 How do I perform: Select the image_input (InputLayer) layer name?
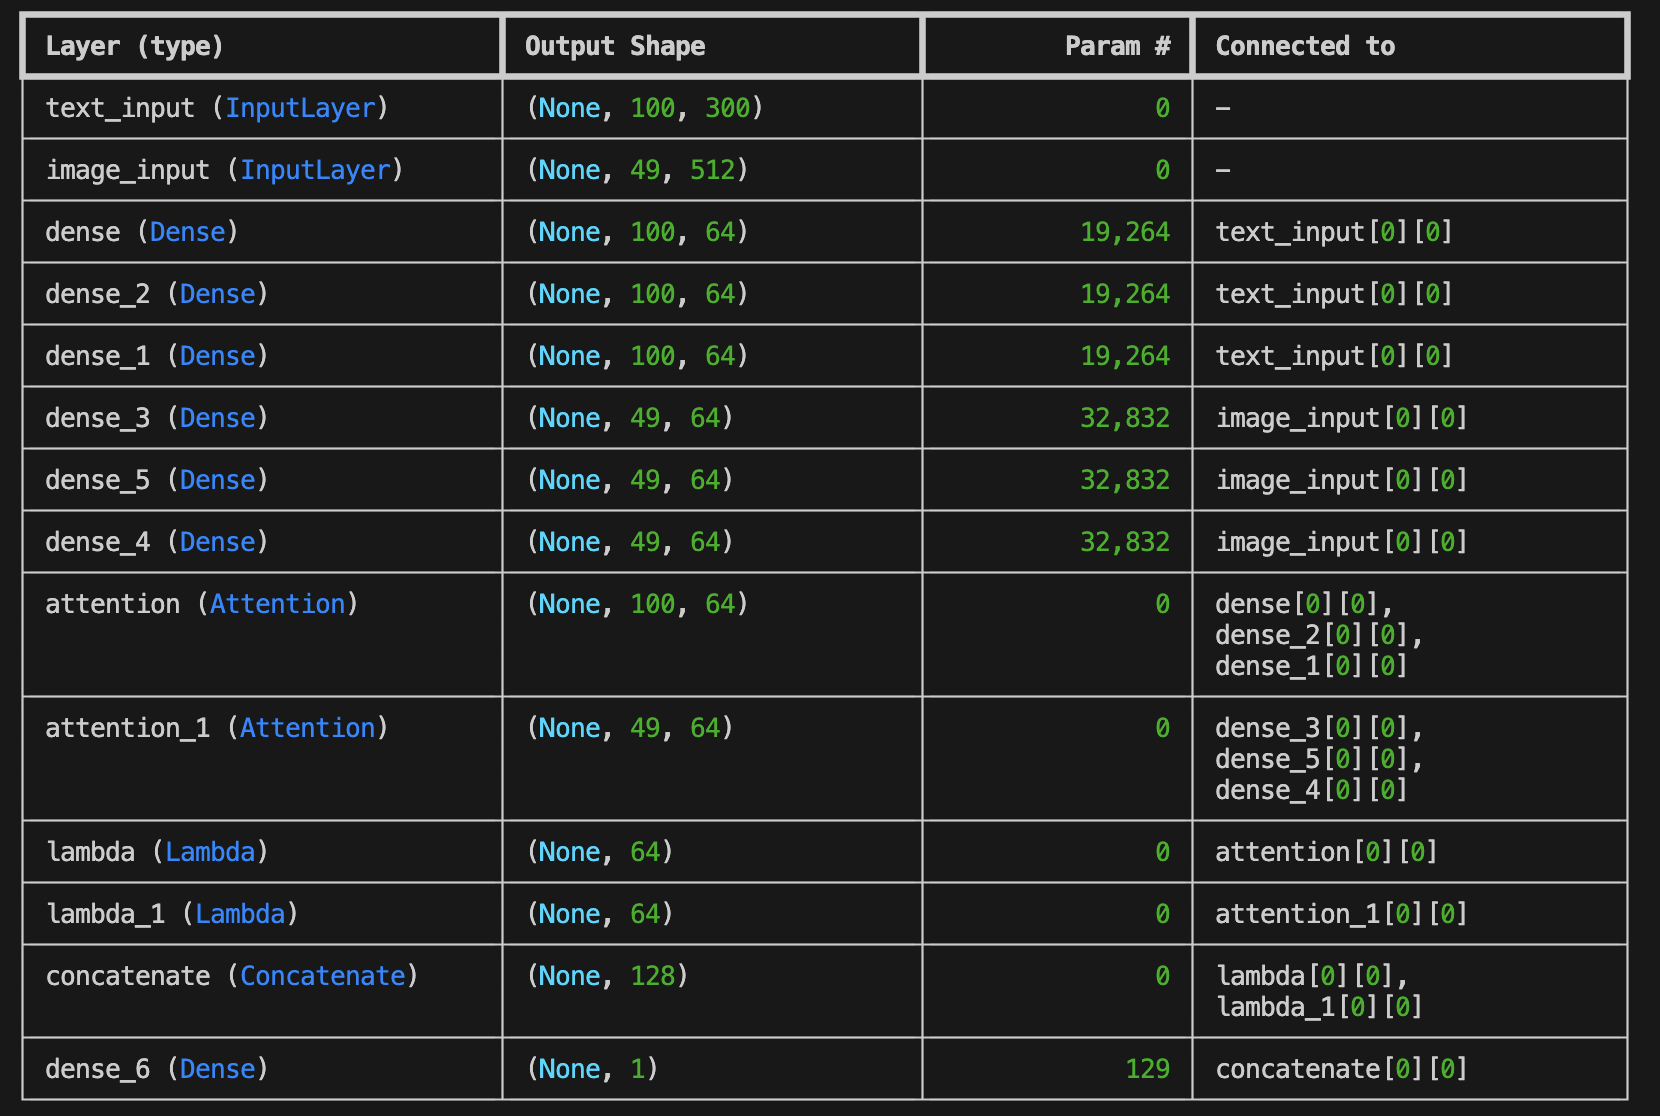(224, 170)
